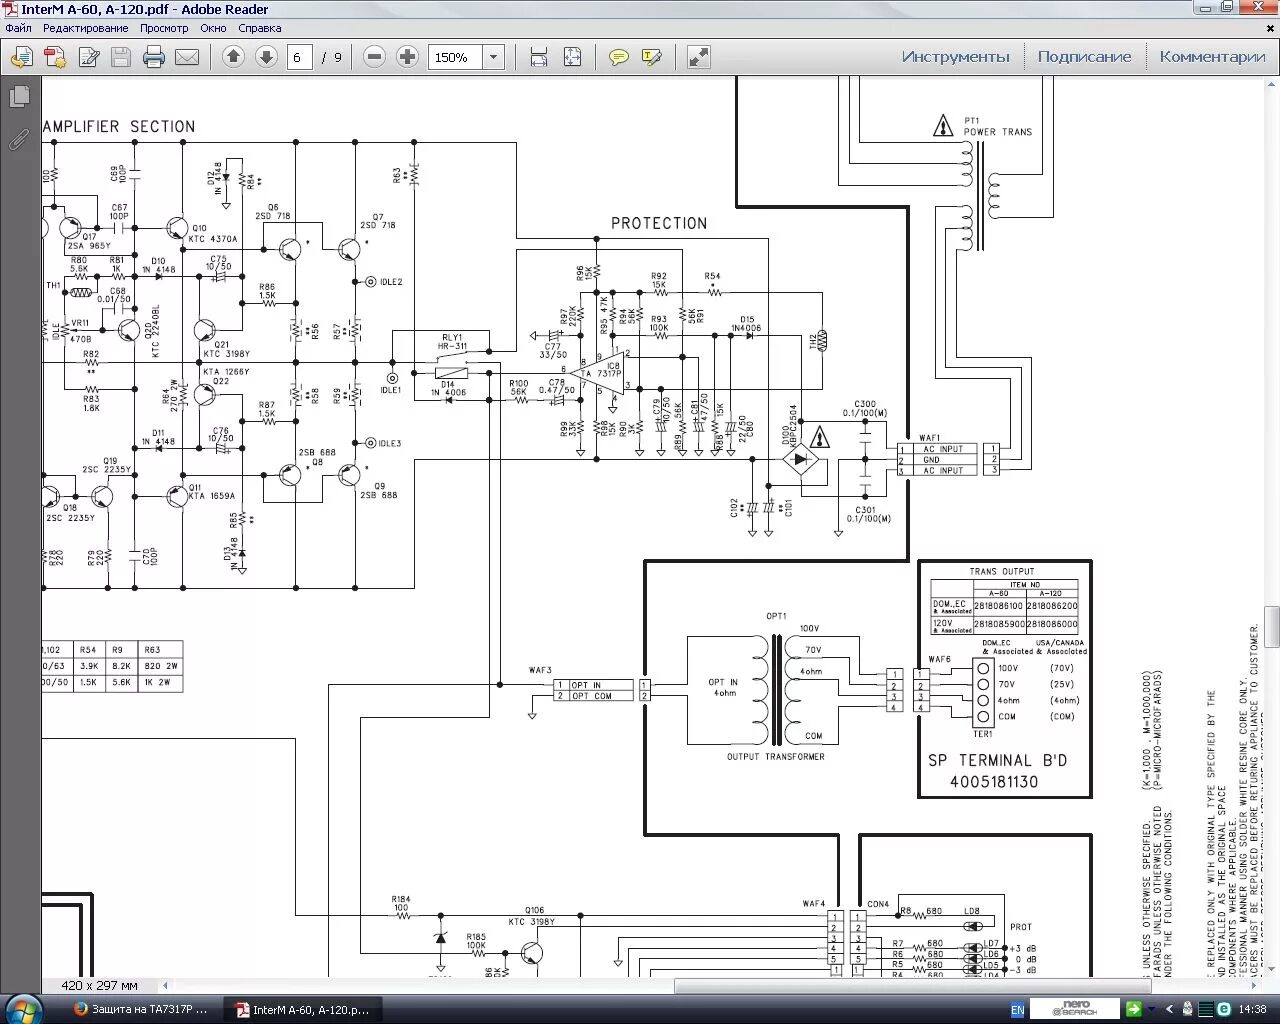Open the Окно menu
Viewport: 1280px width, 1024px height.
tap(213, 28)
